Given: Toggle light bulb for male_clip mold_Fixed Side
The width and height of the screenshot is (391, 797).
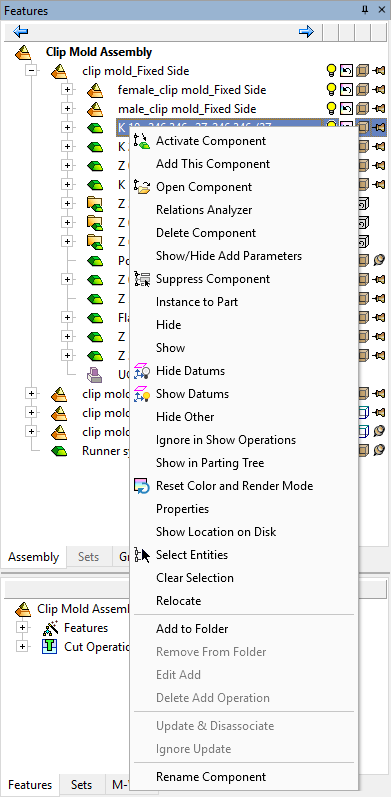Looking at the screenshot, I should (332, 109).
